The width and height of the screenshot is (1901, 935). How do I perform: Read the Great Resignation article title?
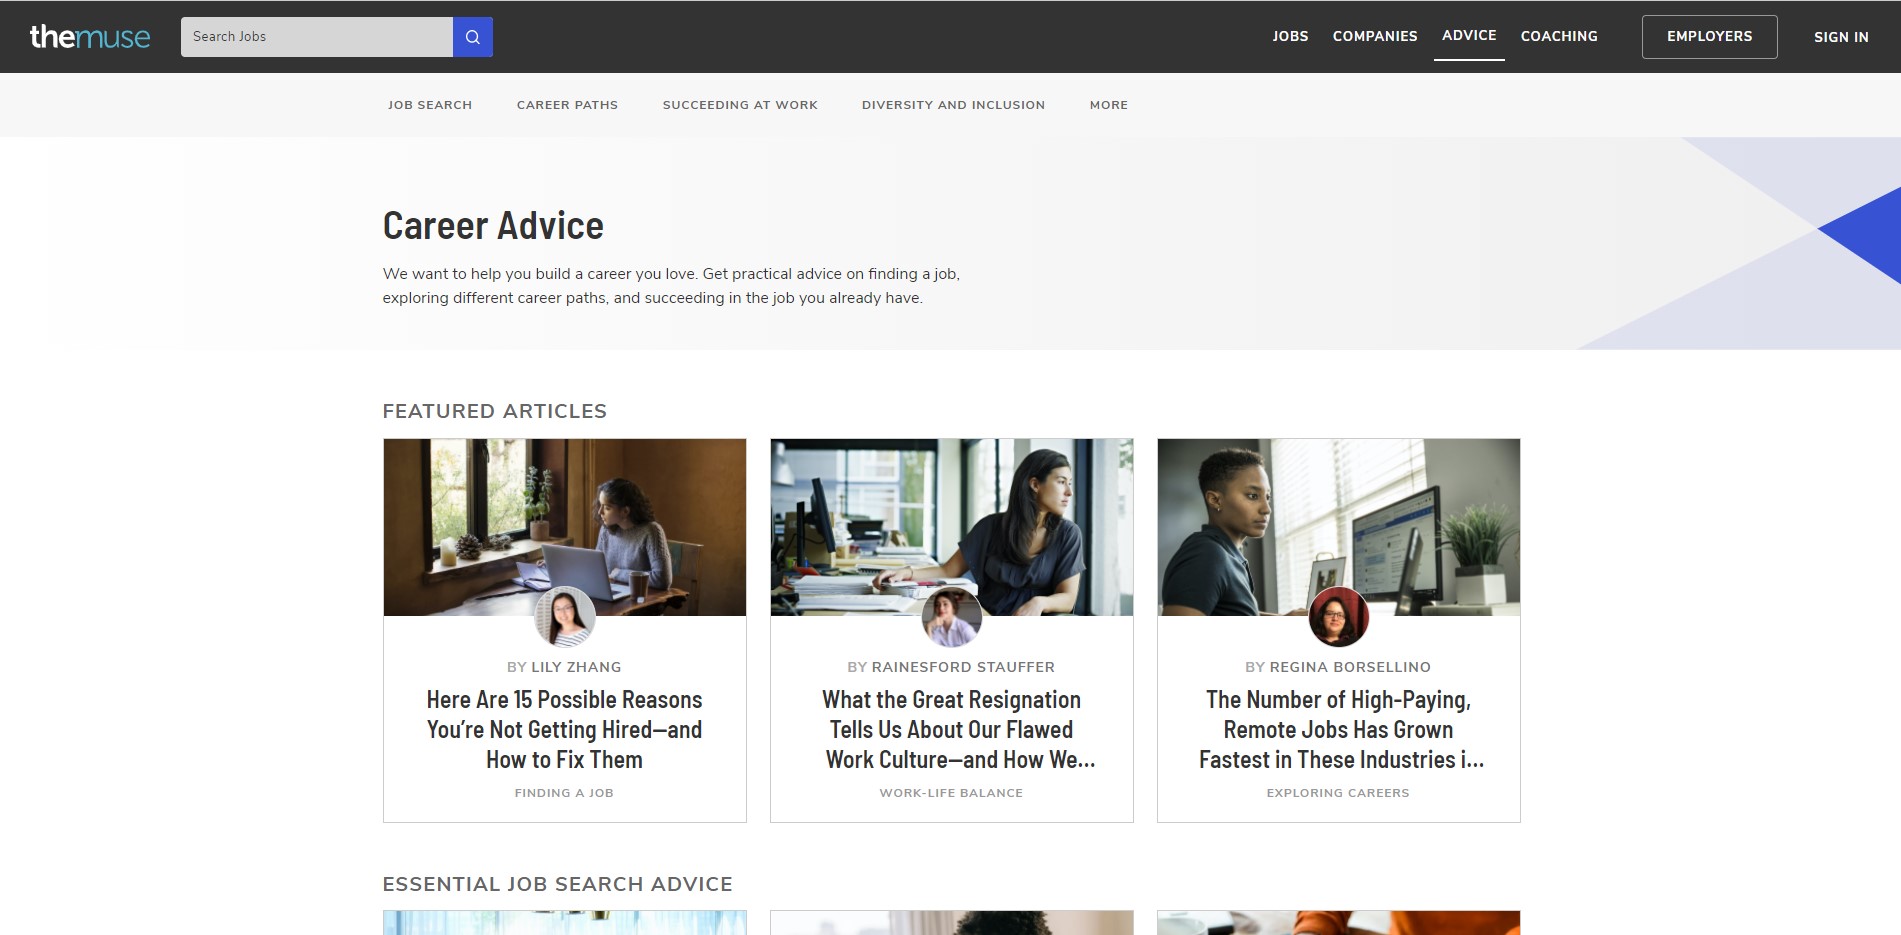[x=951, y=729]
